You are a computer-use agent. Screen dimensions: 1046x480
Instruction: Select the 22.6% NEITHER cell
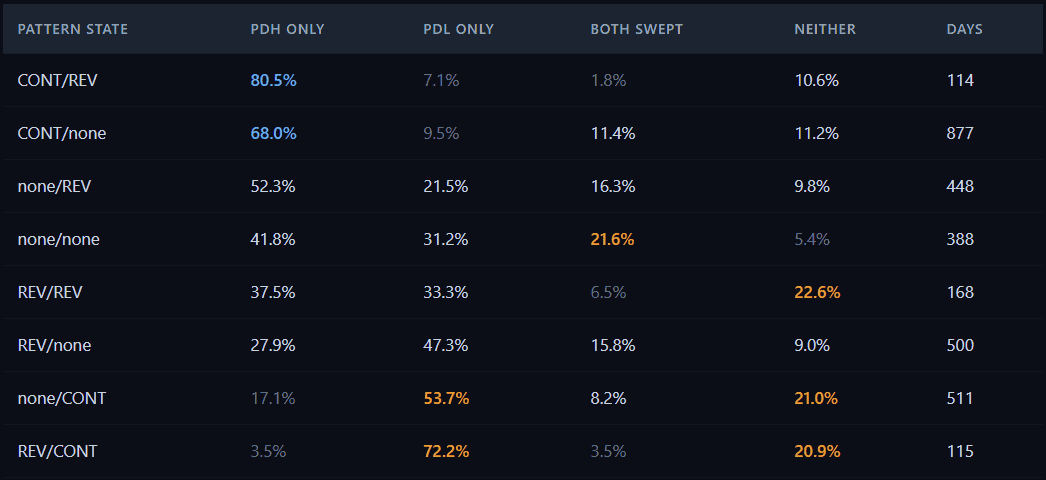pos(817,292)
